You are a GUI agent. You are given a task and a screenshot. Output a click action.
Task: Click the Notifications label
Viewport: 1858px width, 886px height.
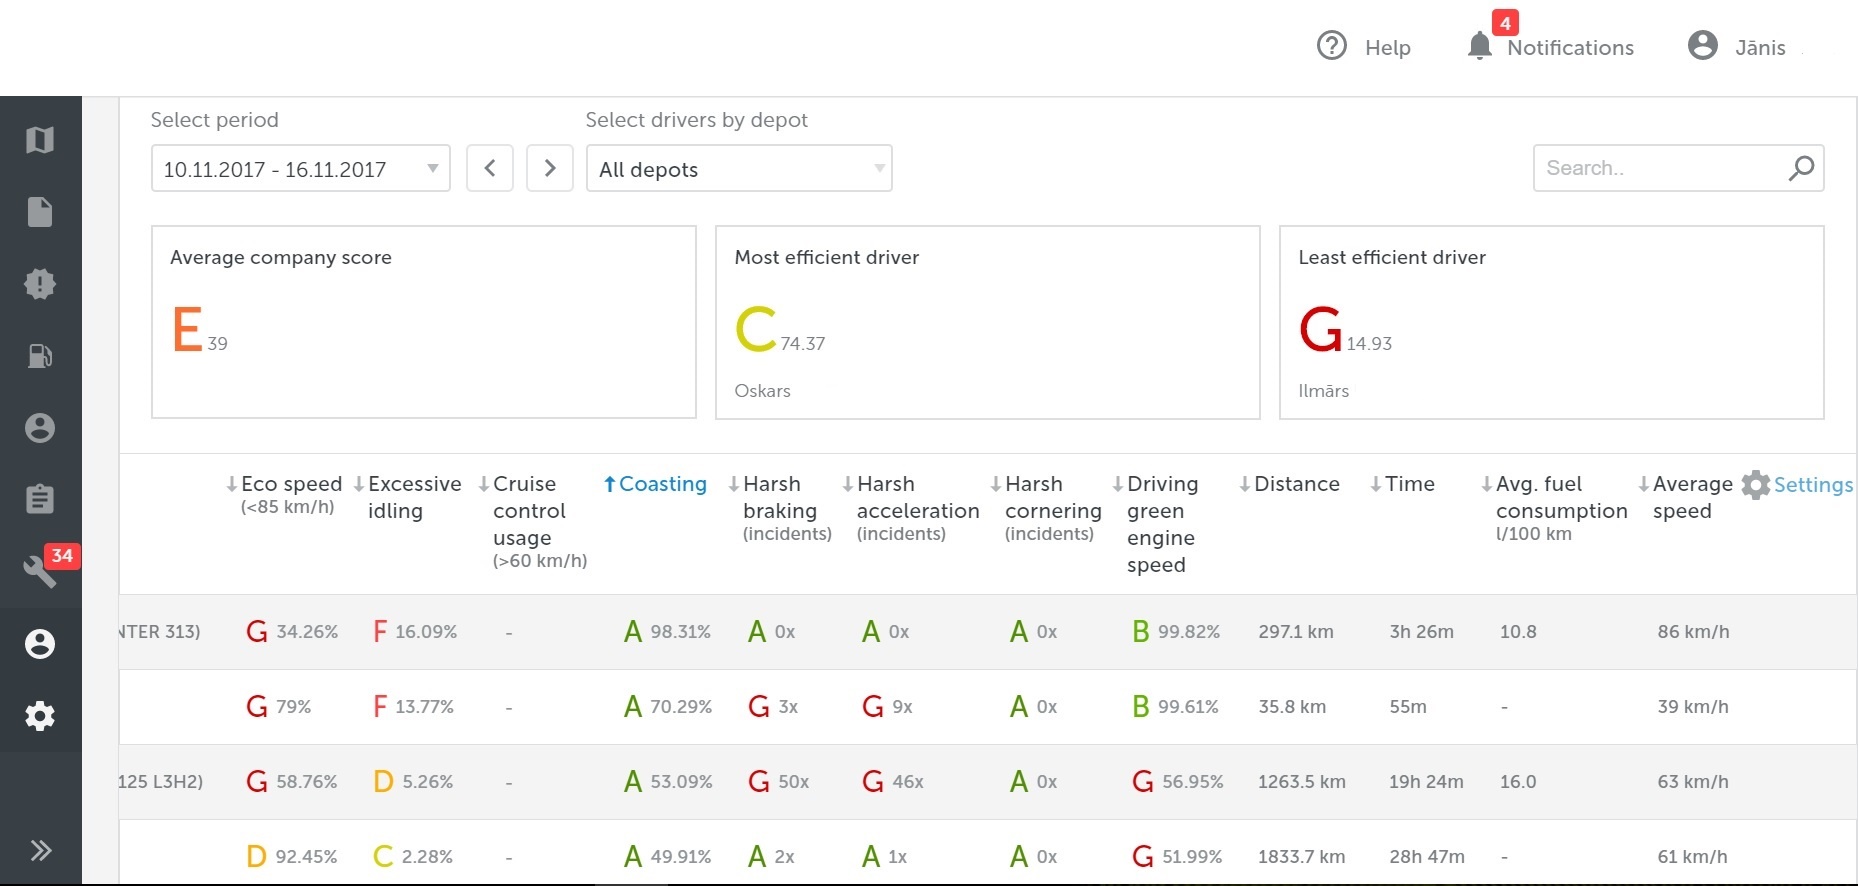click(1570, 47)
